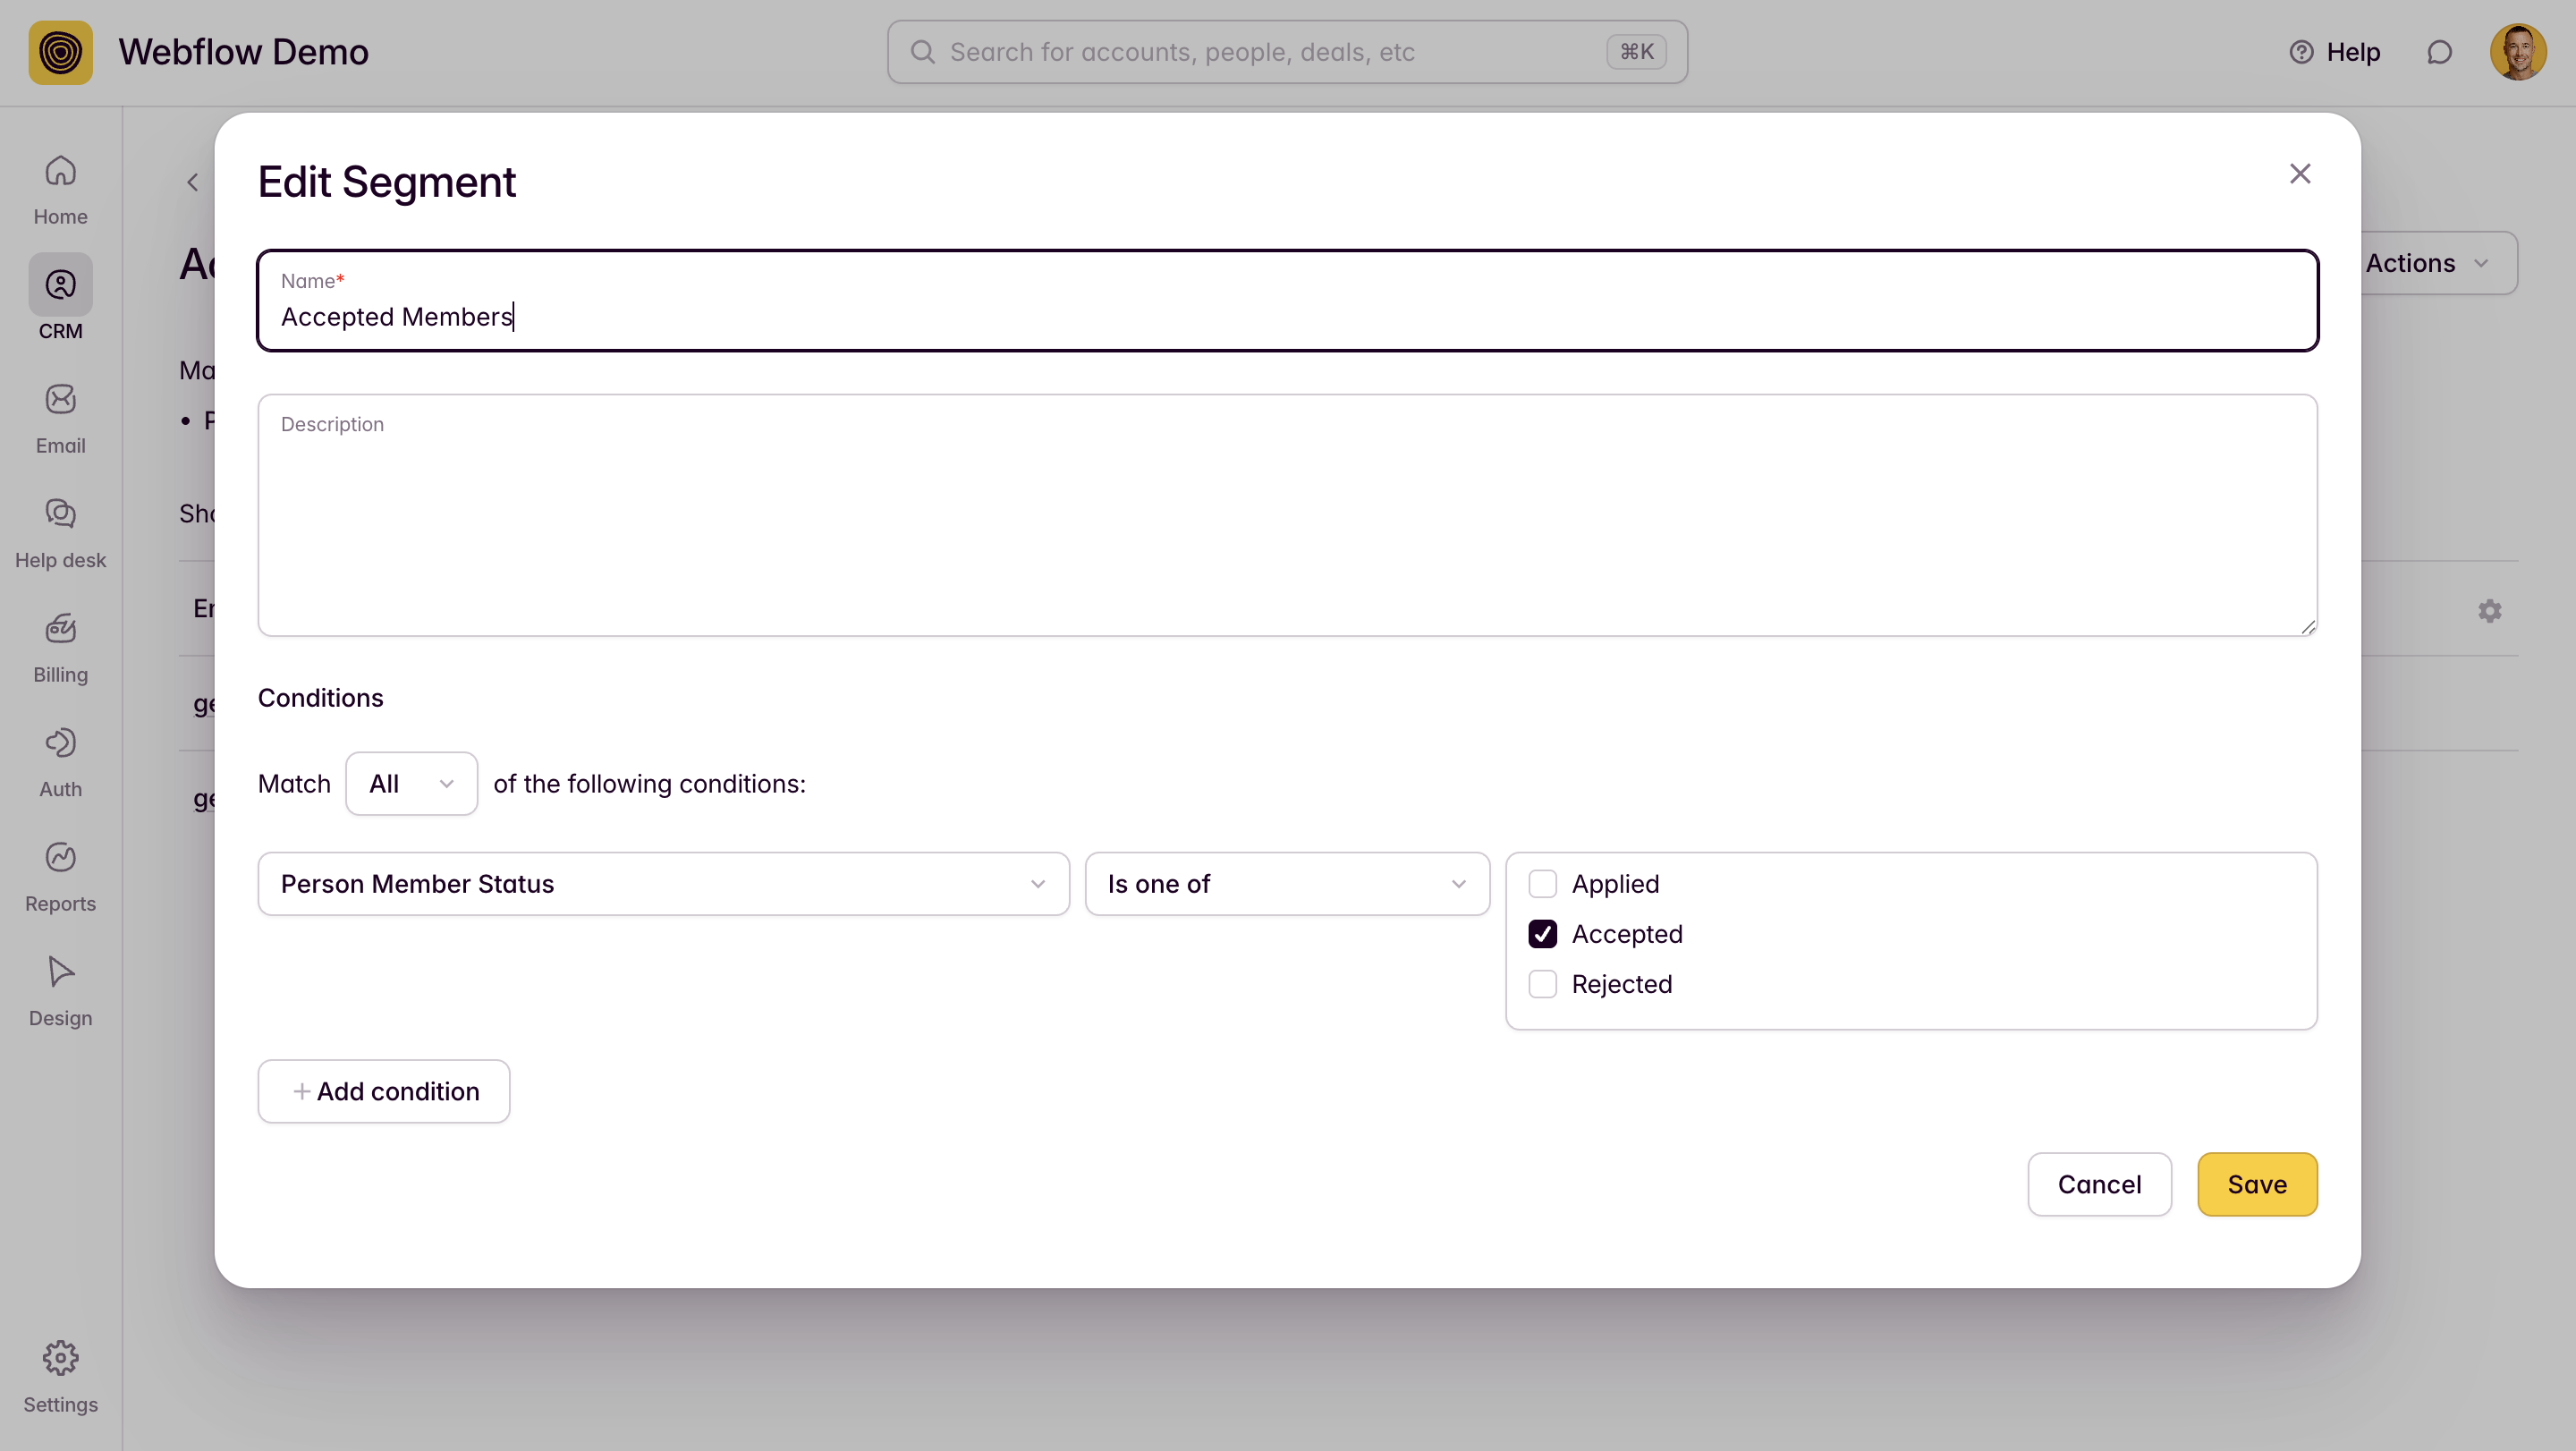Open the Auth sidebar icon
This screenshot has width=2576, height=1451.
[60, 761]
